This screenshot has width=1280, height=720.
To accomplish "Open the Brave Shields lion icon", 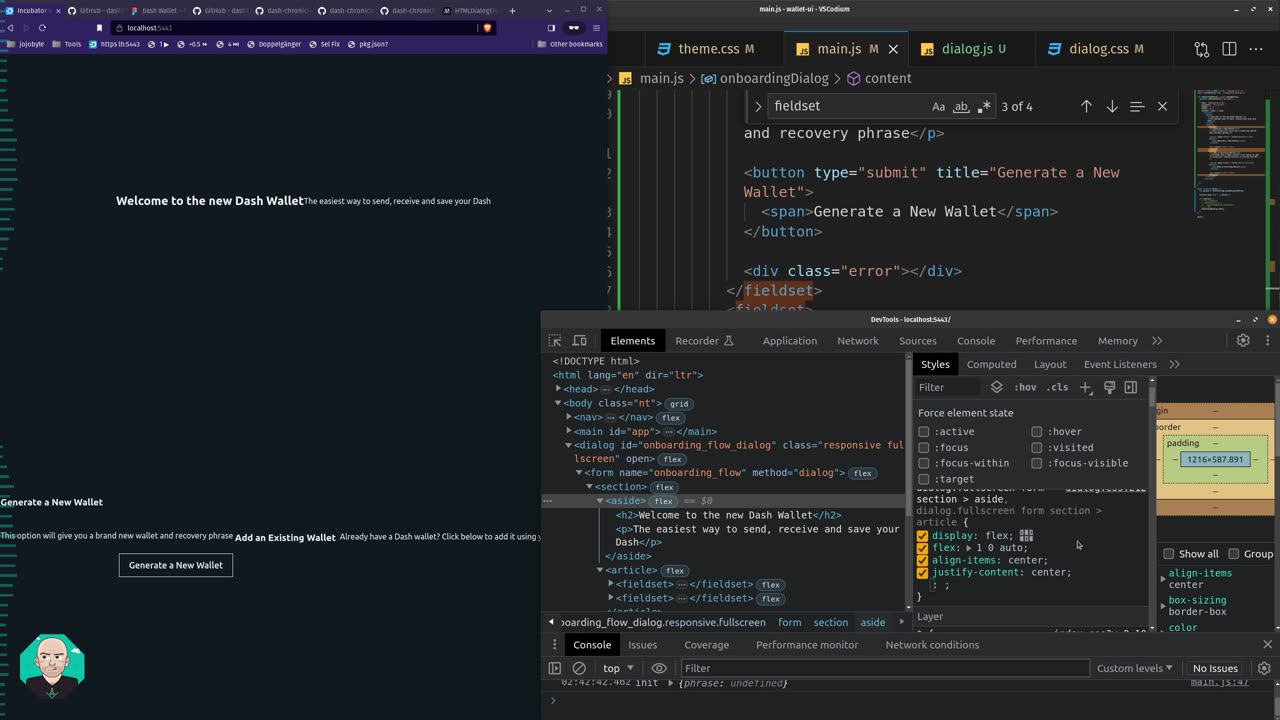I will 487,28.
